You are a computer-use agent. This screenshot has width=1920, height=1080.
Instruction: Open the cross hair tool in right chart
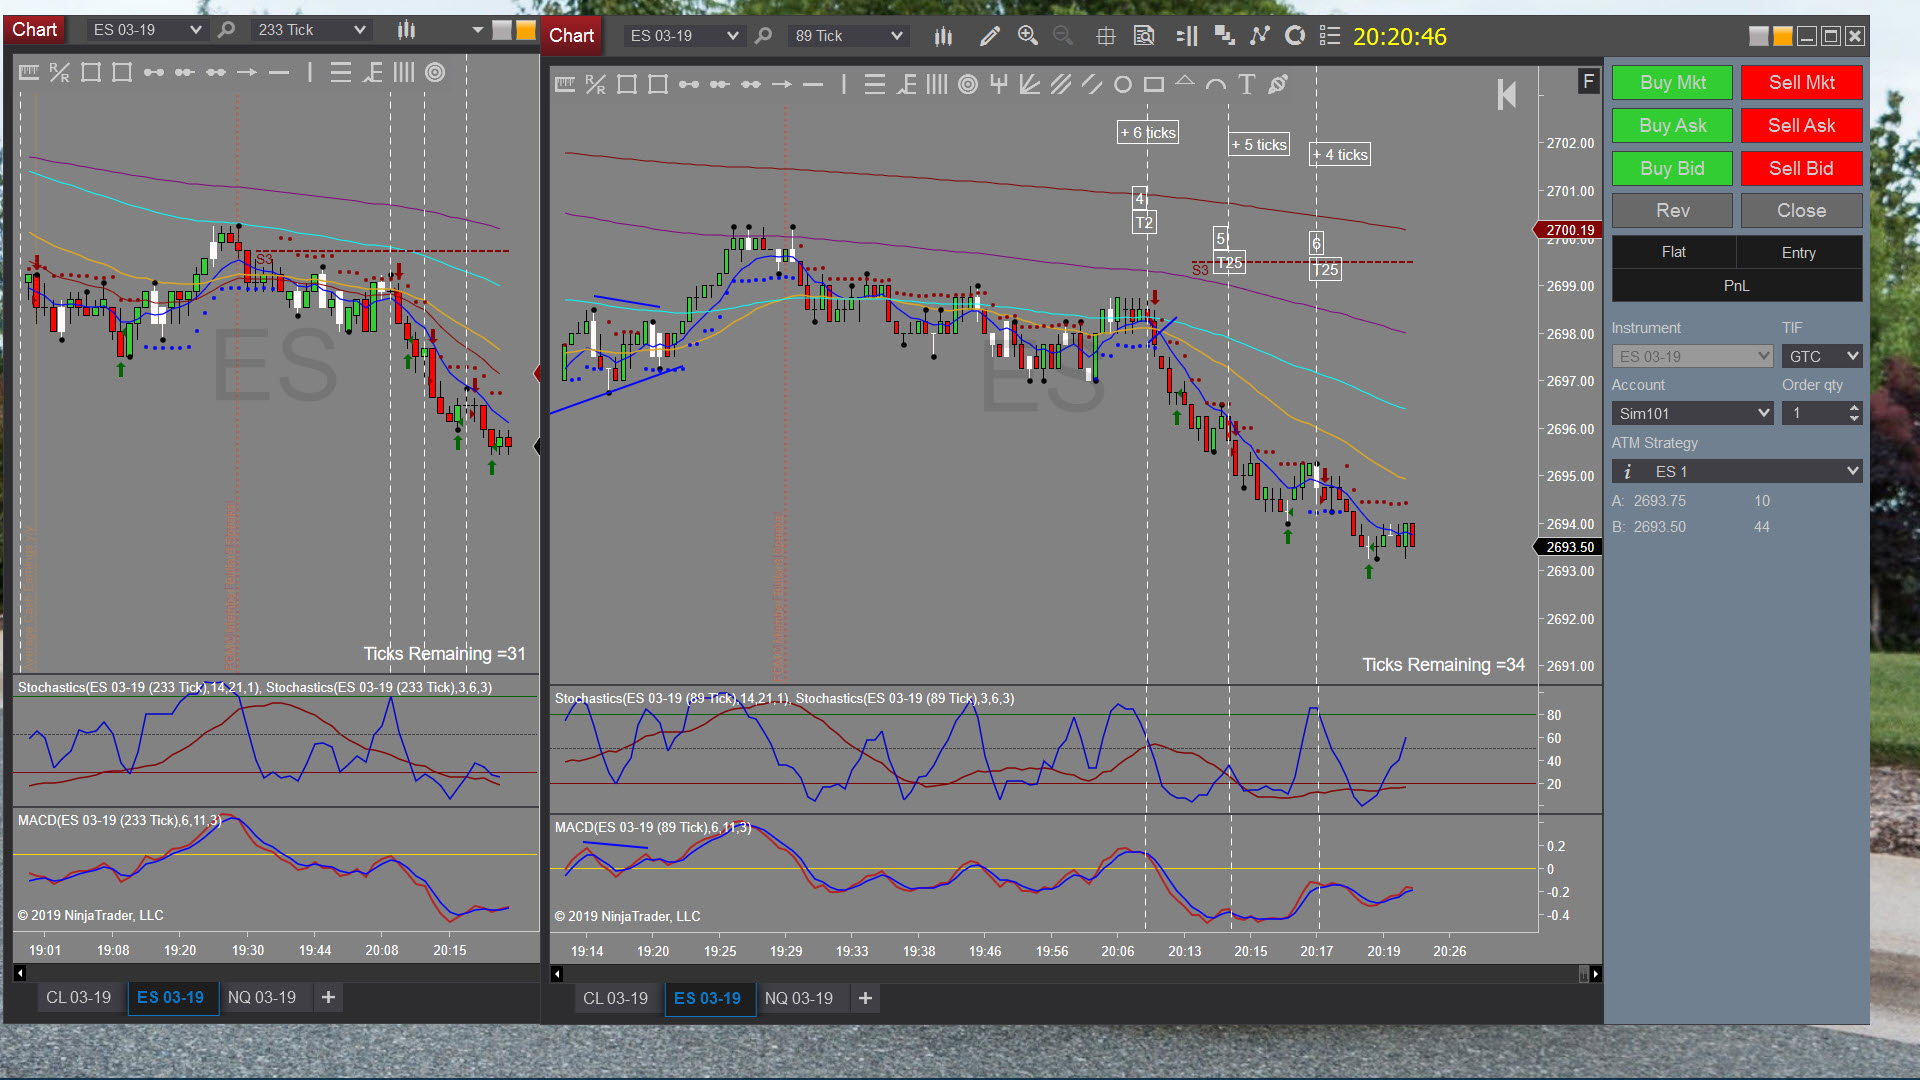(x=1105, y=36)
